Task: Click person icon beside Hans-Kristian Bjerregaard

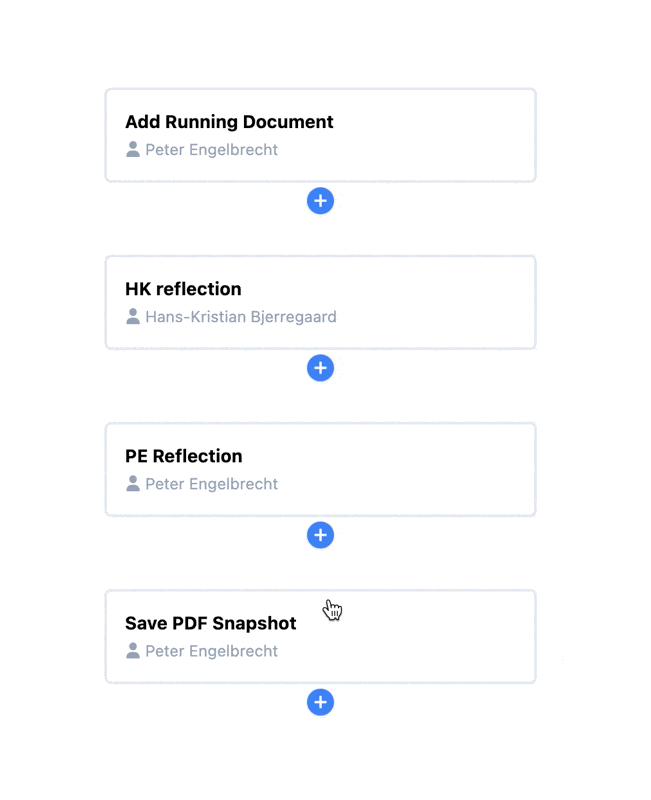Action: (x=133, y=317)
